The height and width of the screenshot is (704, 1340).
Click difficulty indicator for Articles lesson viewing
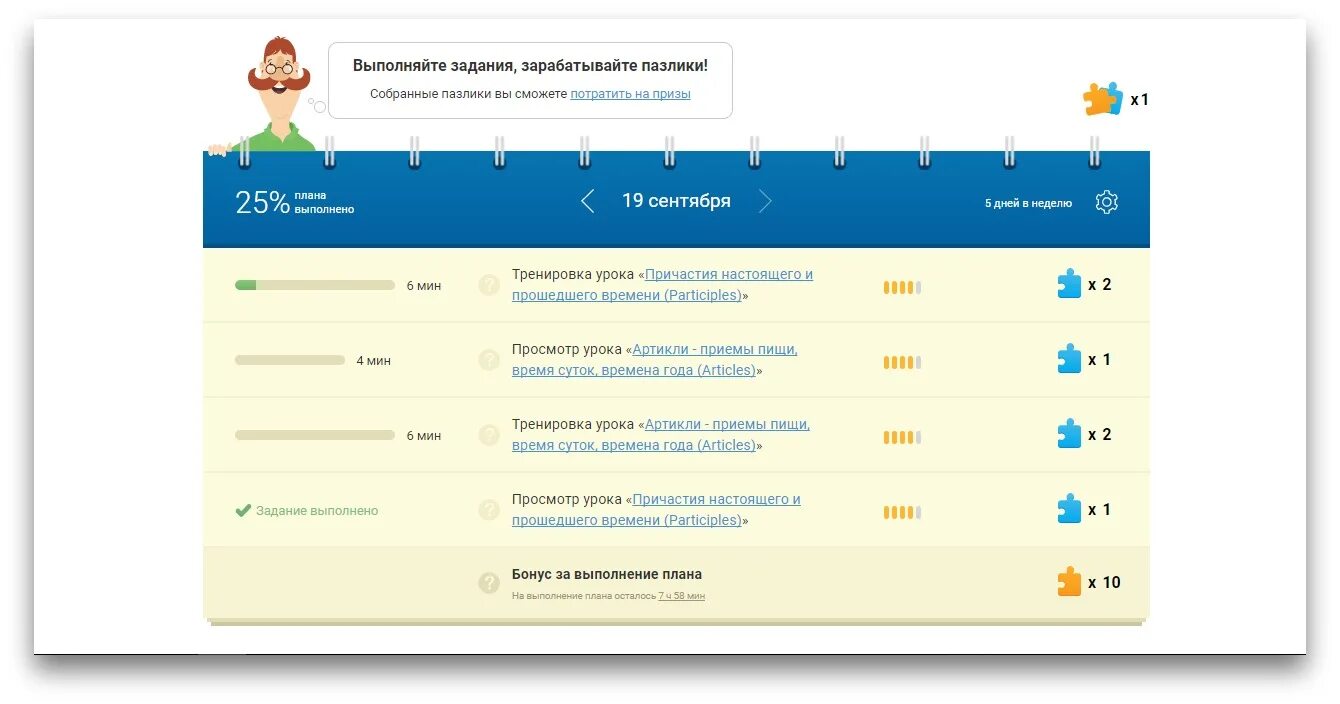point(902,363)
